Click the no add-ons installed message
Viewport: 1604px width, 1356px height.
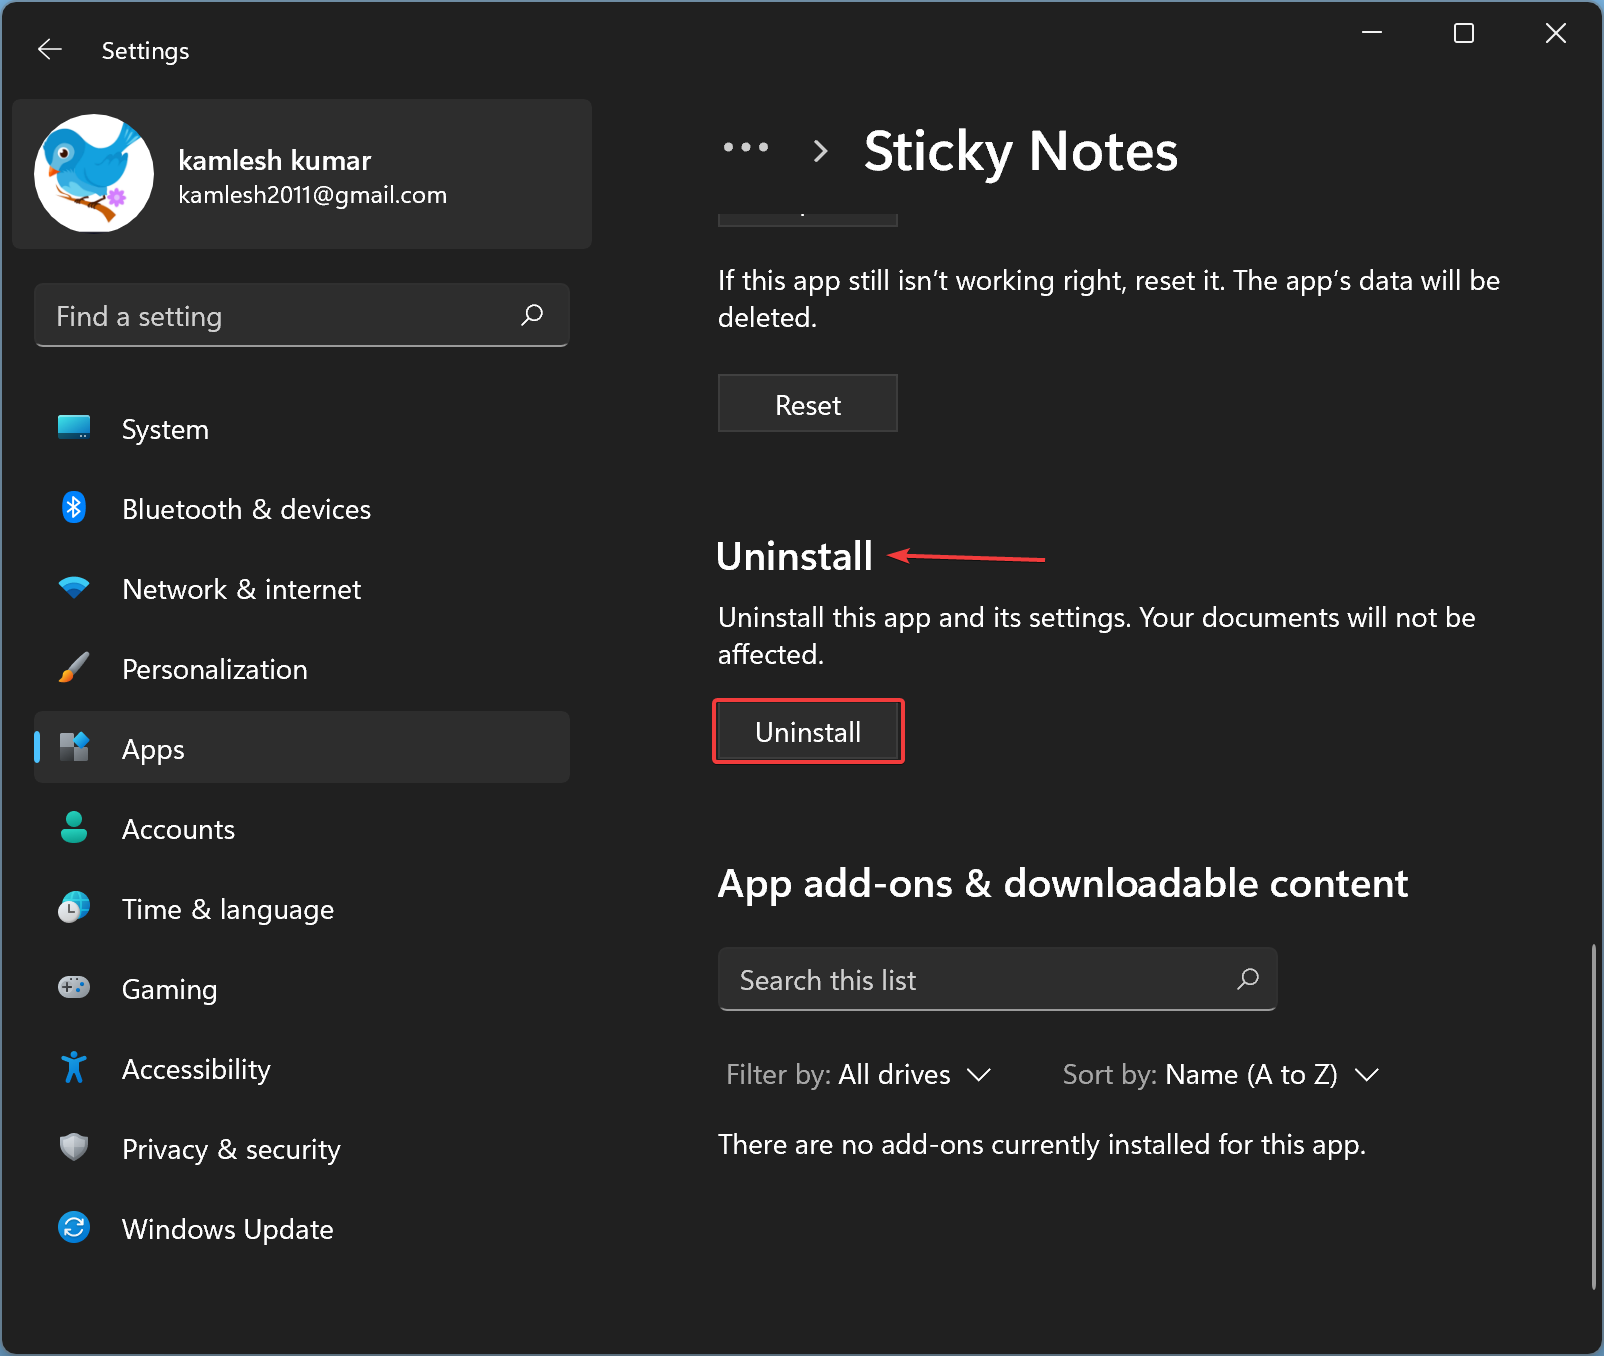point(1042,1144)
